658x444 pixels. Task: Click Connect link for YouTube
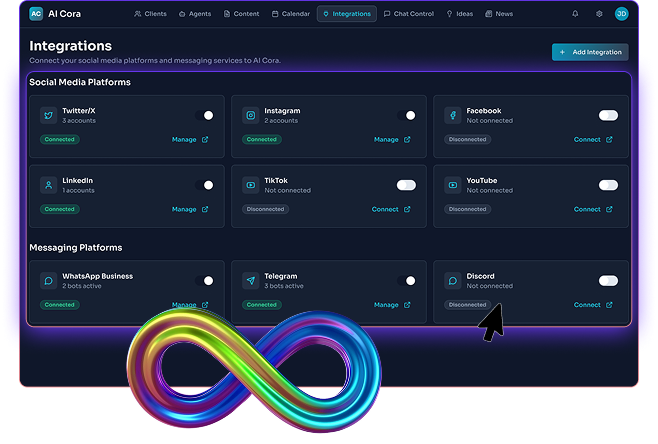click(x=593, y=210)
